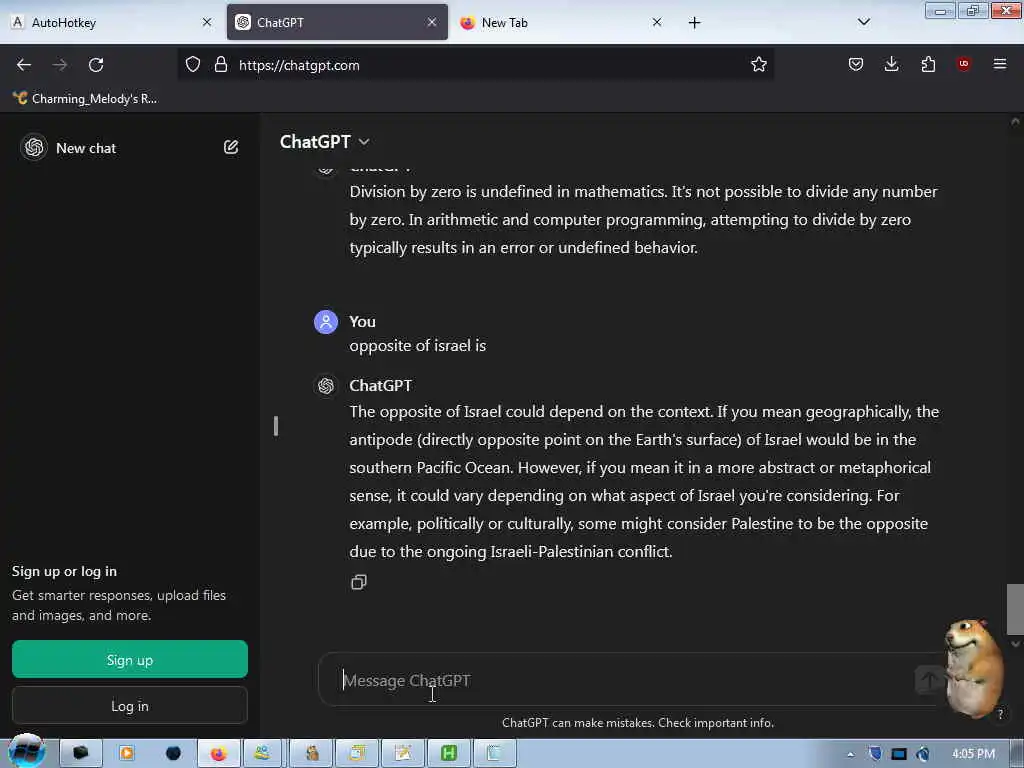
Task: Open the volume tray icon
Action: [923, 754]
